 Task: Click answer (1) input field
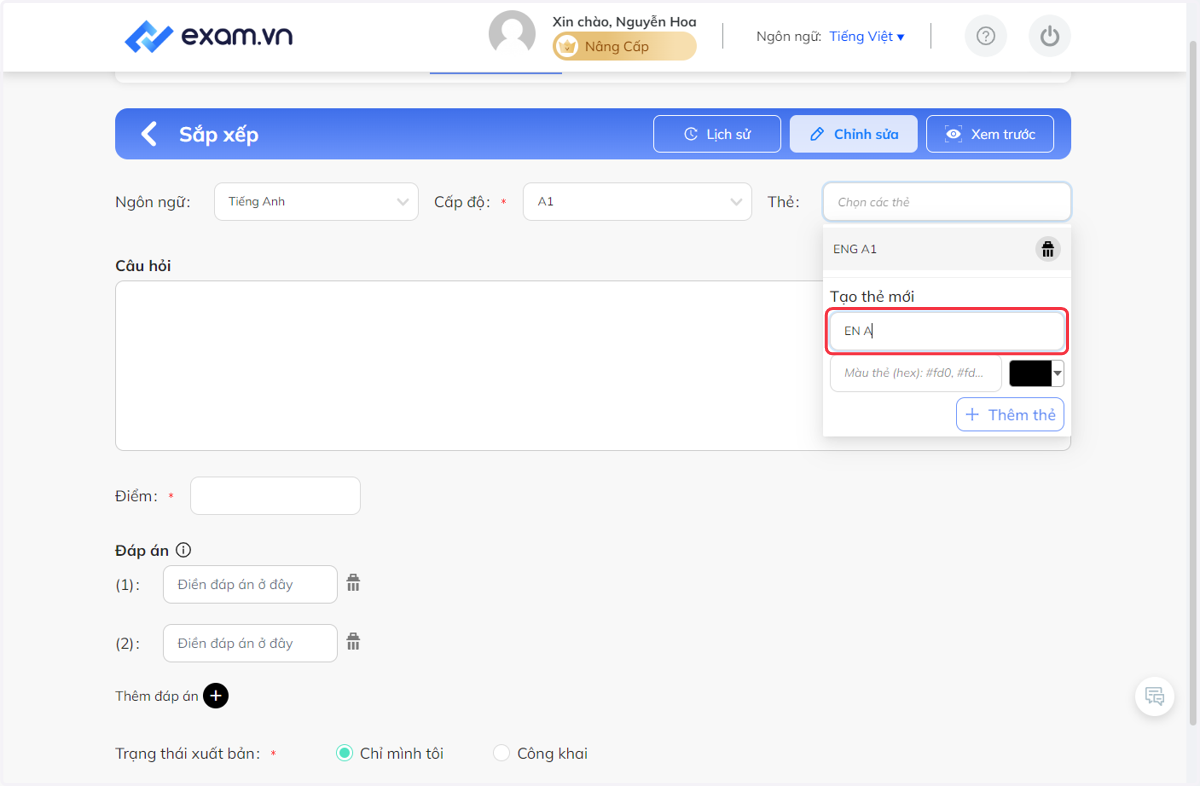coord(250,585)
